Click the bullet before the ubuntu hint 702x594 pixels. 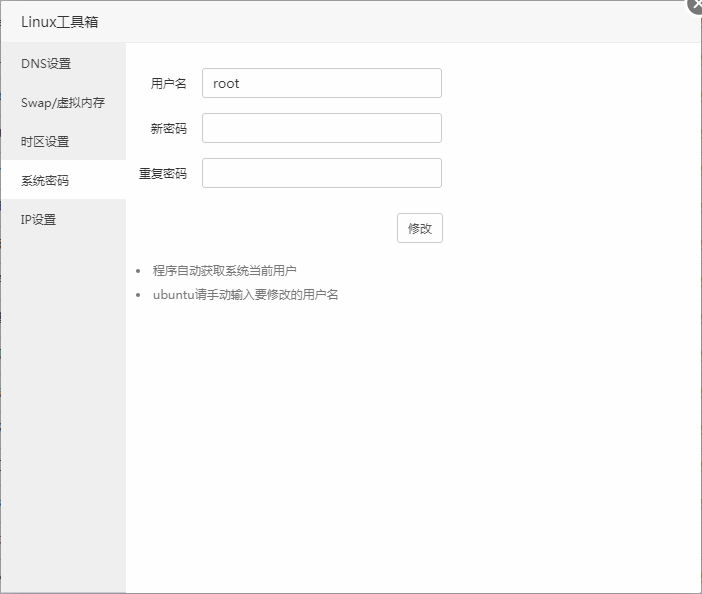[138, 295]
